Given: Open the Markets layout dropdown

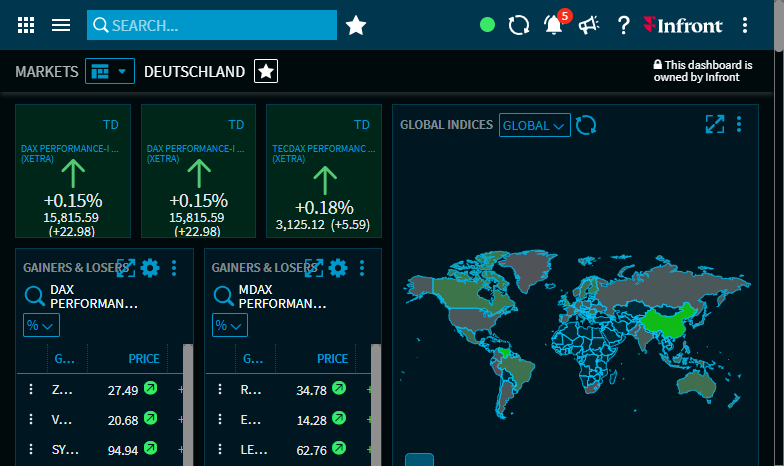Looking at the screenshot, I should (110, 71).
